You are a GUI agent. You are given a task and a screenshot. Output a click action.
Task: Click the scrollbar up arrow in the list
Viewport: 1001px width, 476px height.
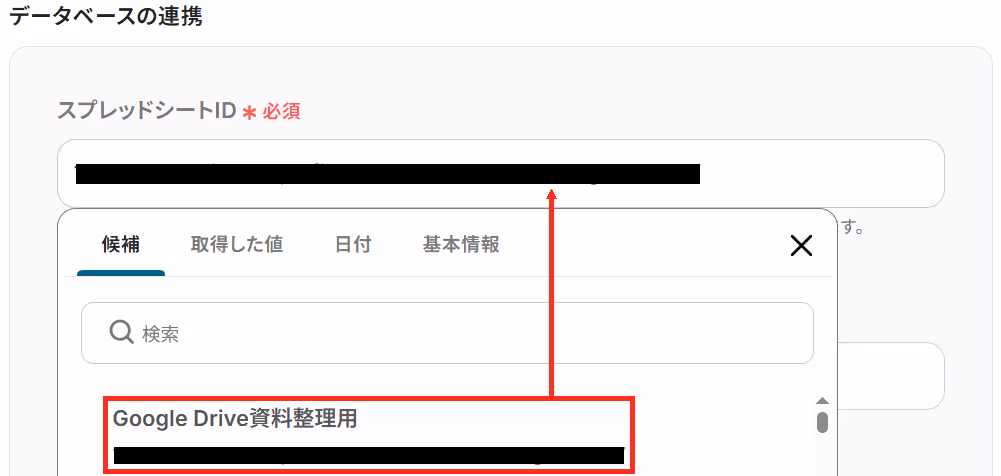(822, 401)
